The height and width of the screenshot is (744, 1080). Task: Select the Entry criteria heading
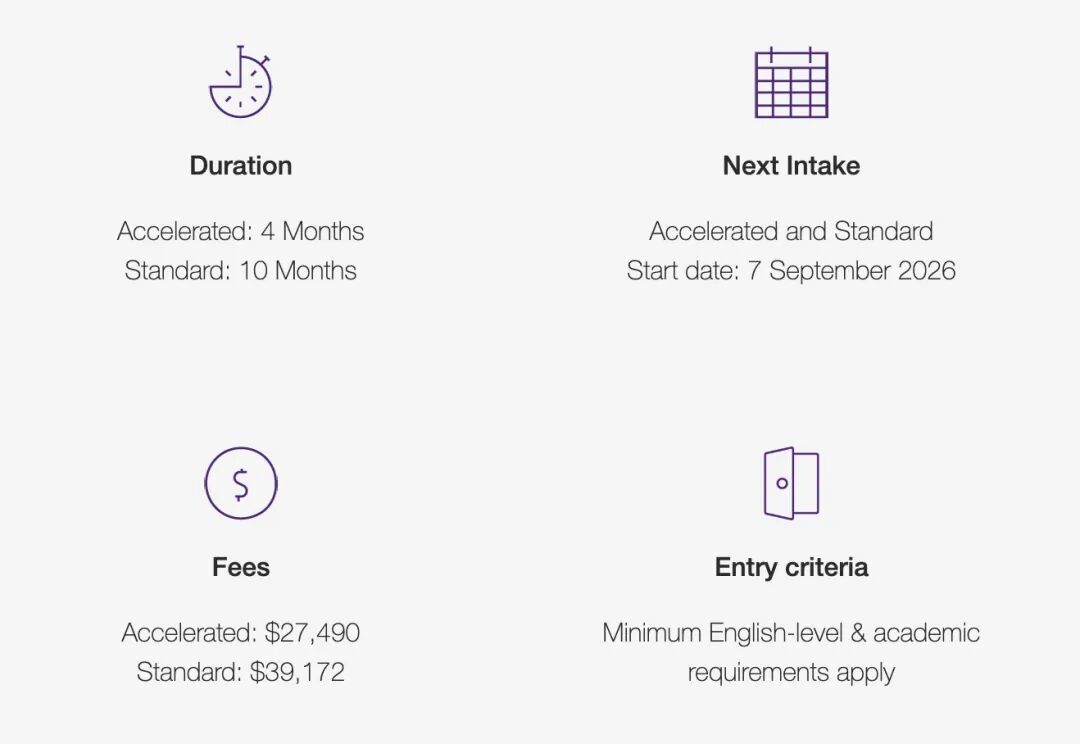click(x=791, y=567)
